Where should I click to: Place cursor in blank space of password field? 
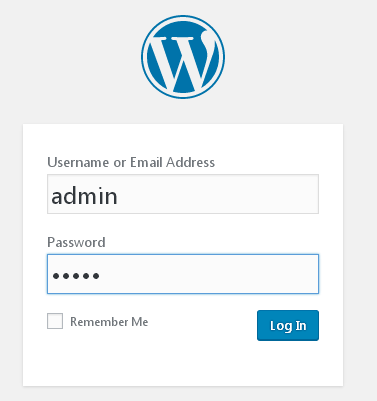click(x=210, y=274)
